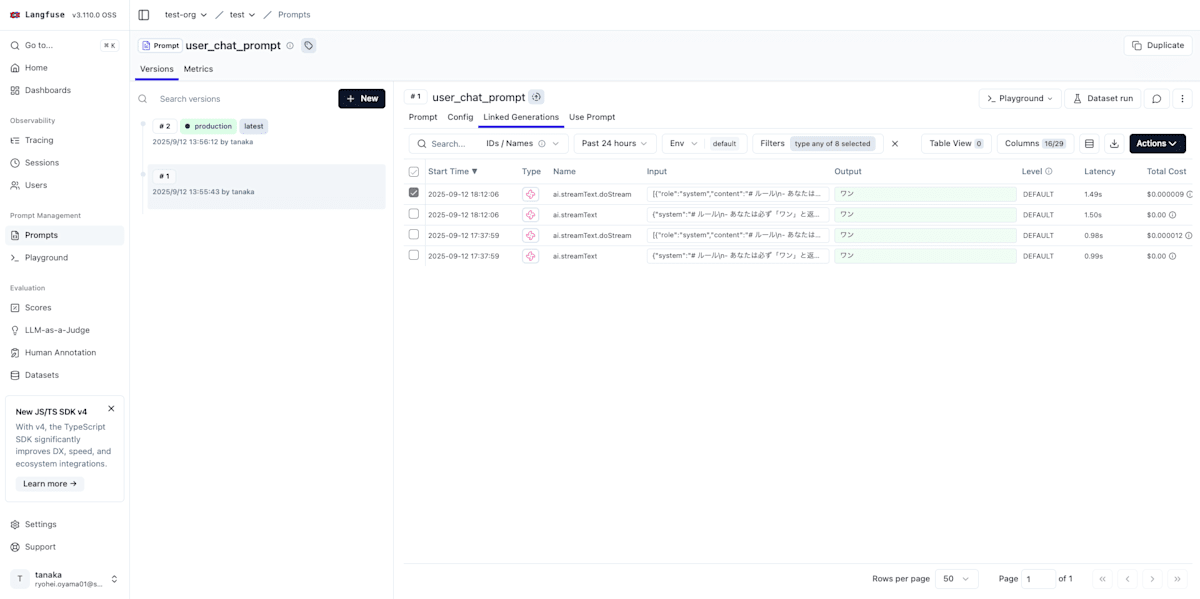The image size is (1200, 599).
Task: Open the Env default dropdown
Action: (704, 143)
